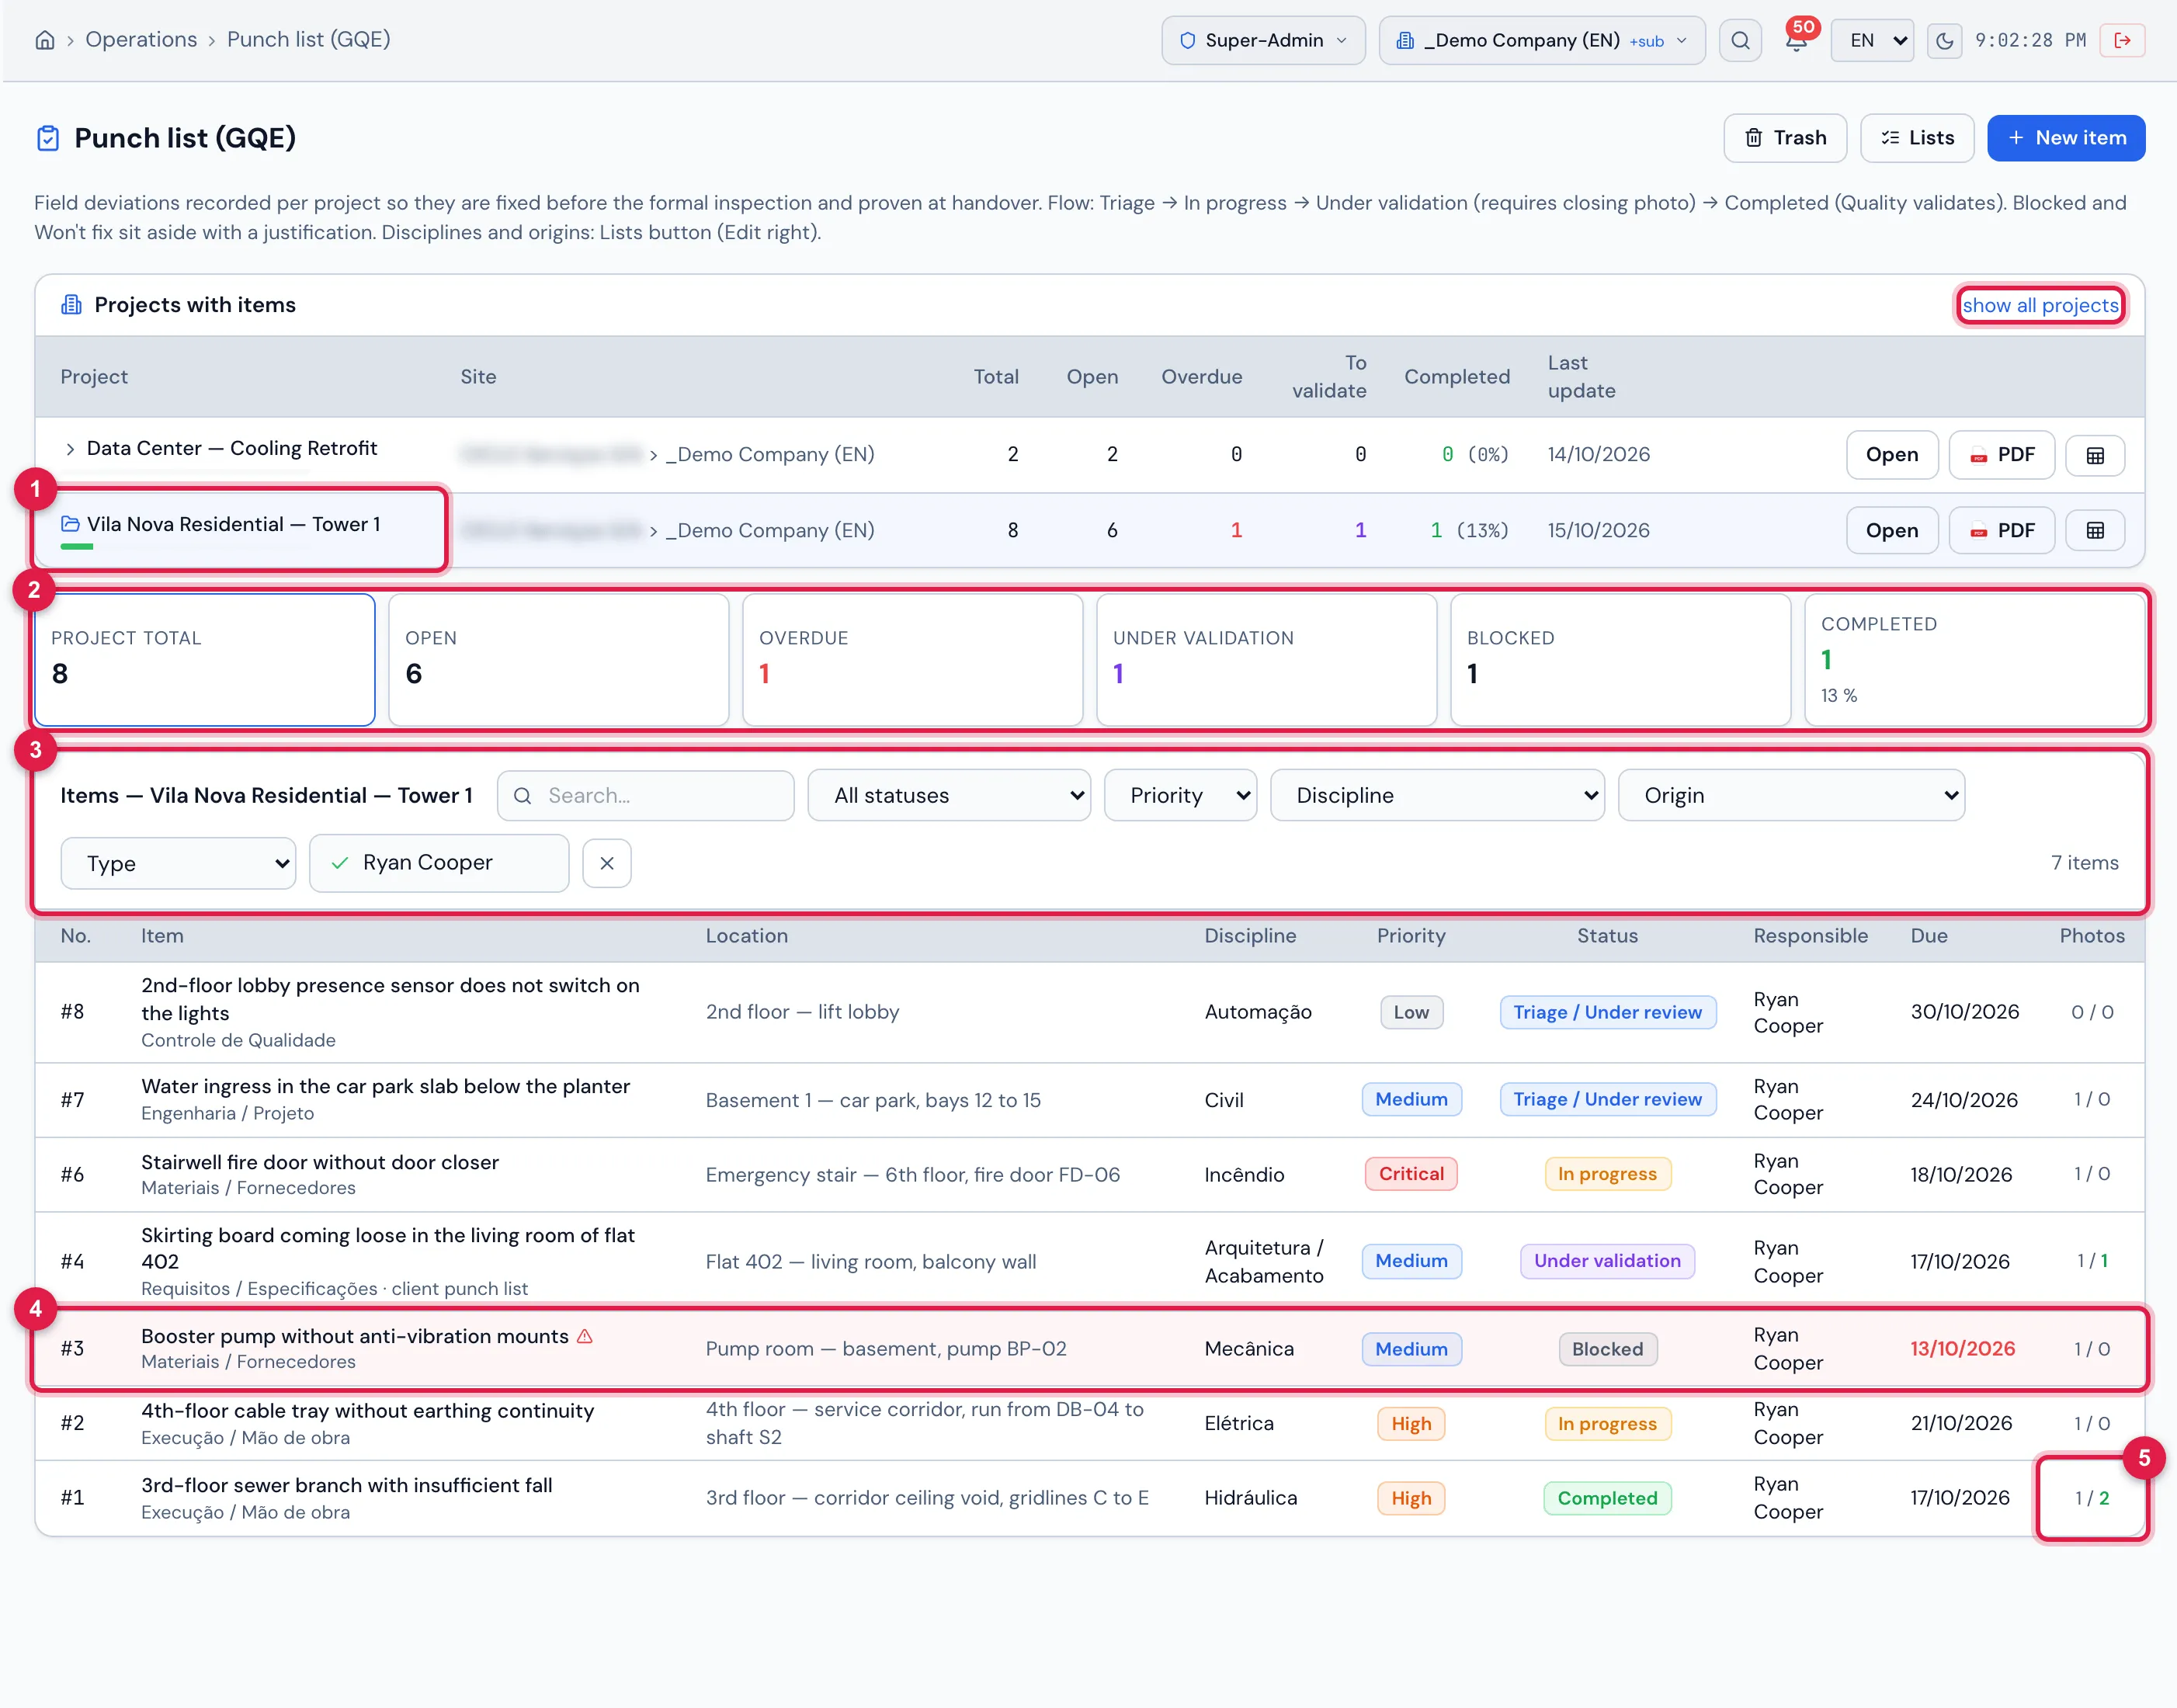2177x1708 pixels.
Task: Click the 1 / 2 photos count on item #1
Action: click(2091, 1499)
